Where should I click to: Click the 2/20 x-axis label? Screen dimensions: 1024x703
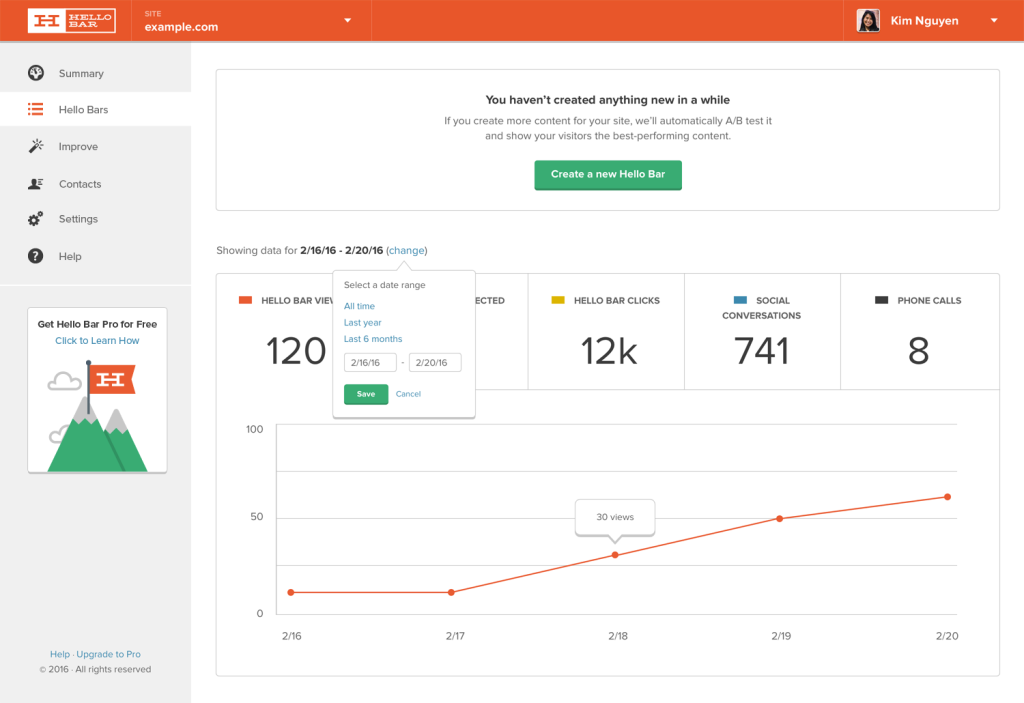pos(947,636)
